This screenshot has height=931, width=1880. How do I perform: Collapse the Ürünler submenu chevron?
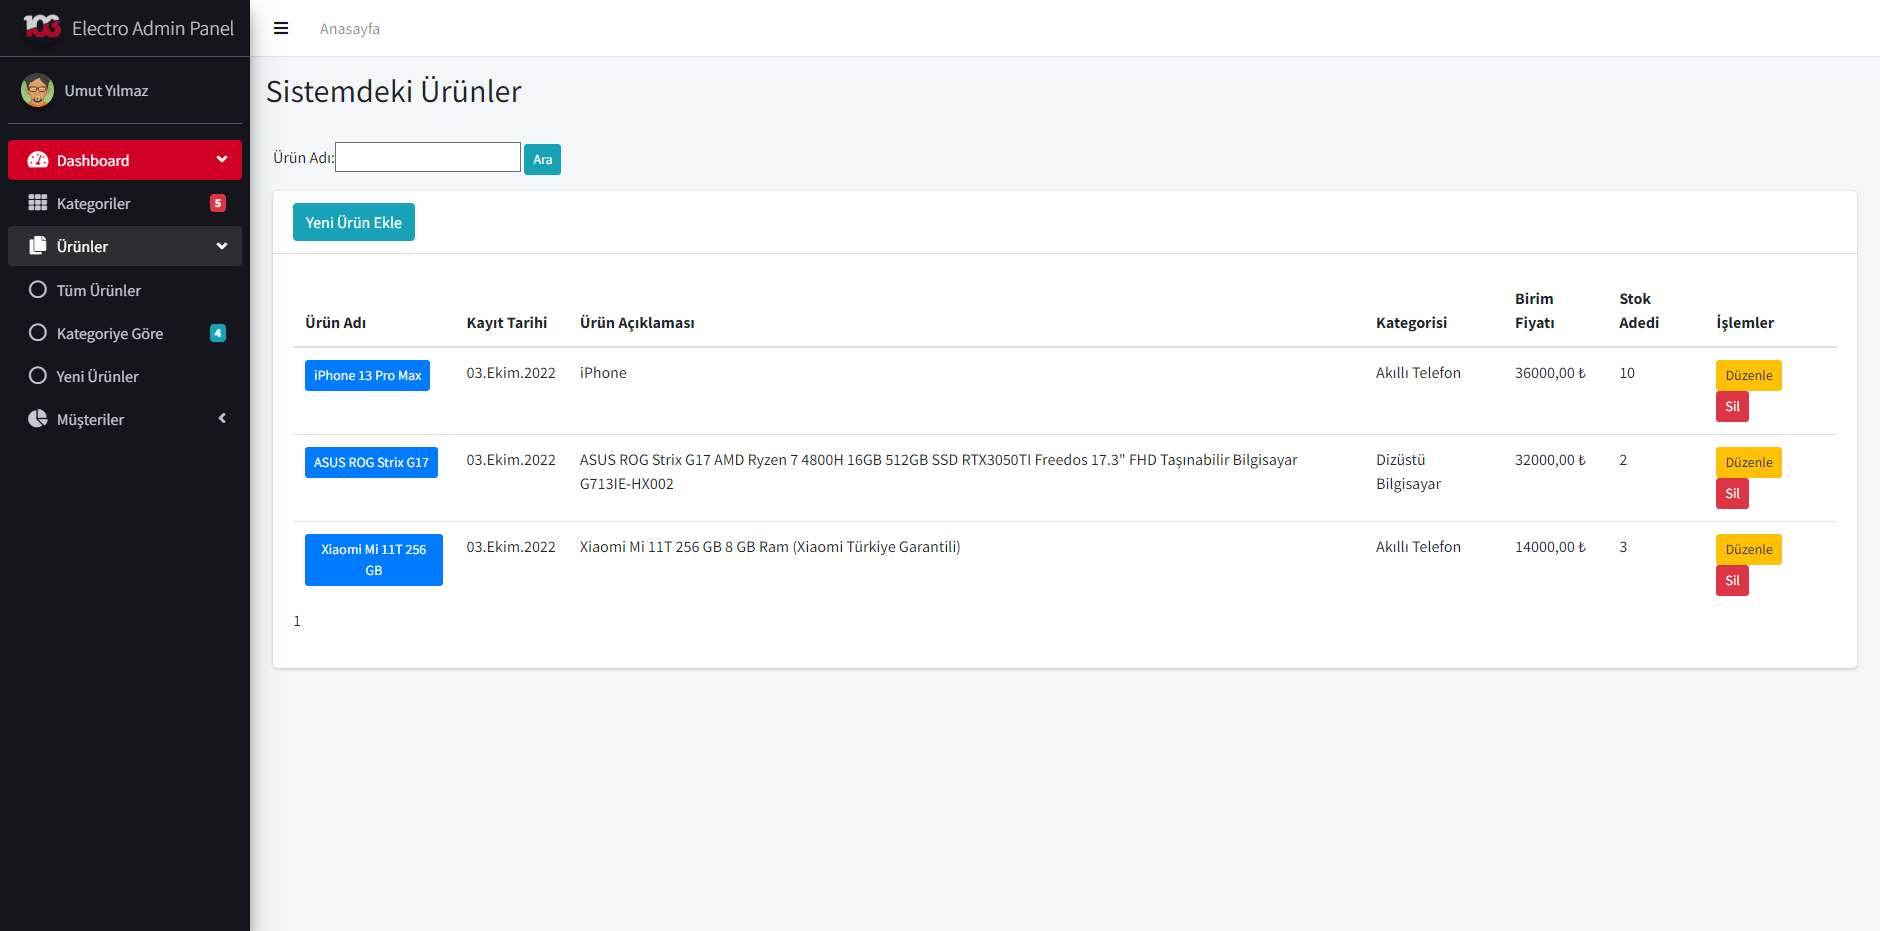[x=222, y=246]
